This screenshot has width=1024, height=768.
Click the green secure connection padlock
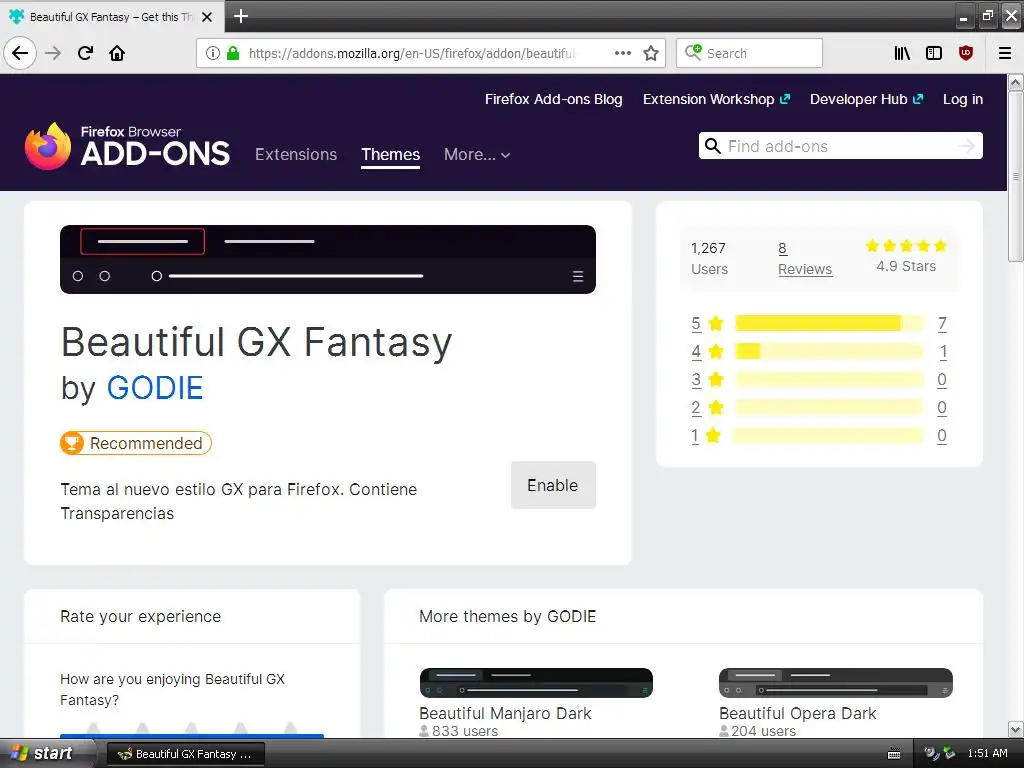pos(233,53)
